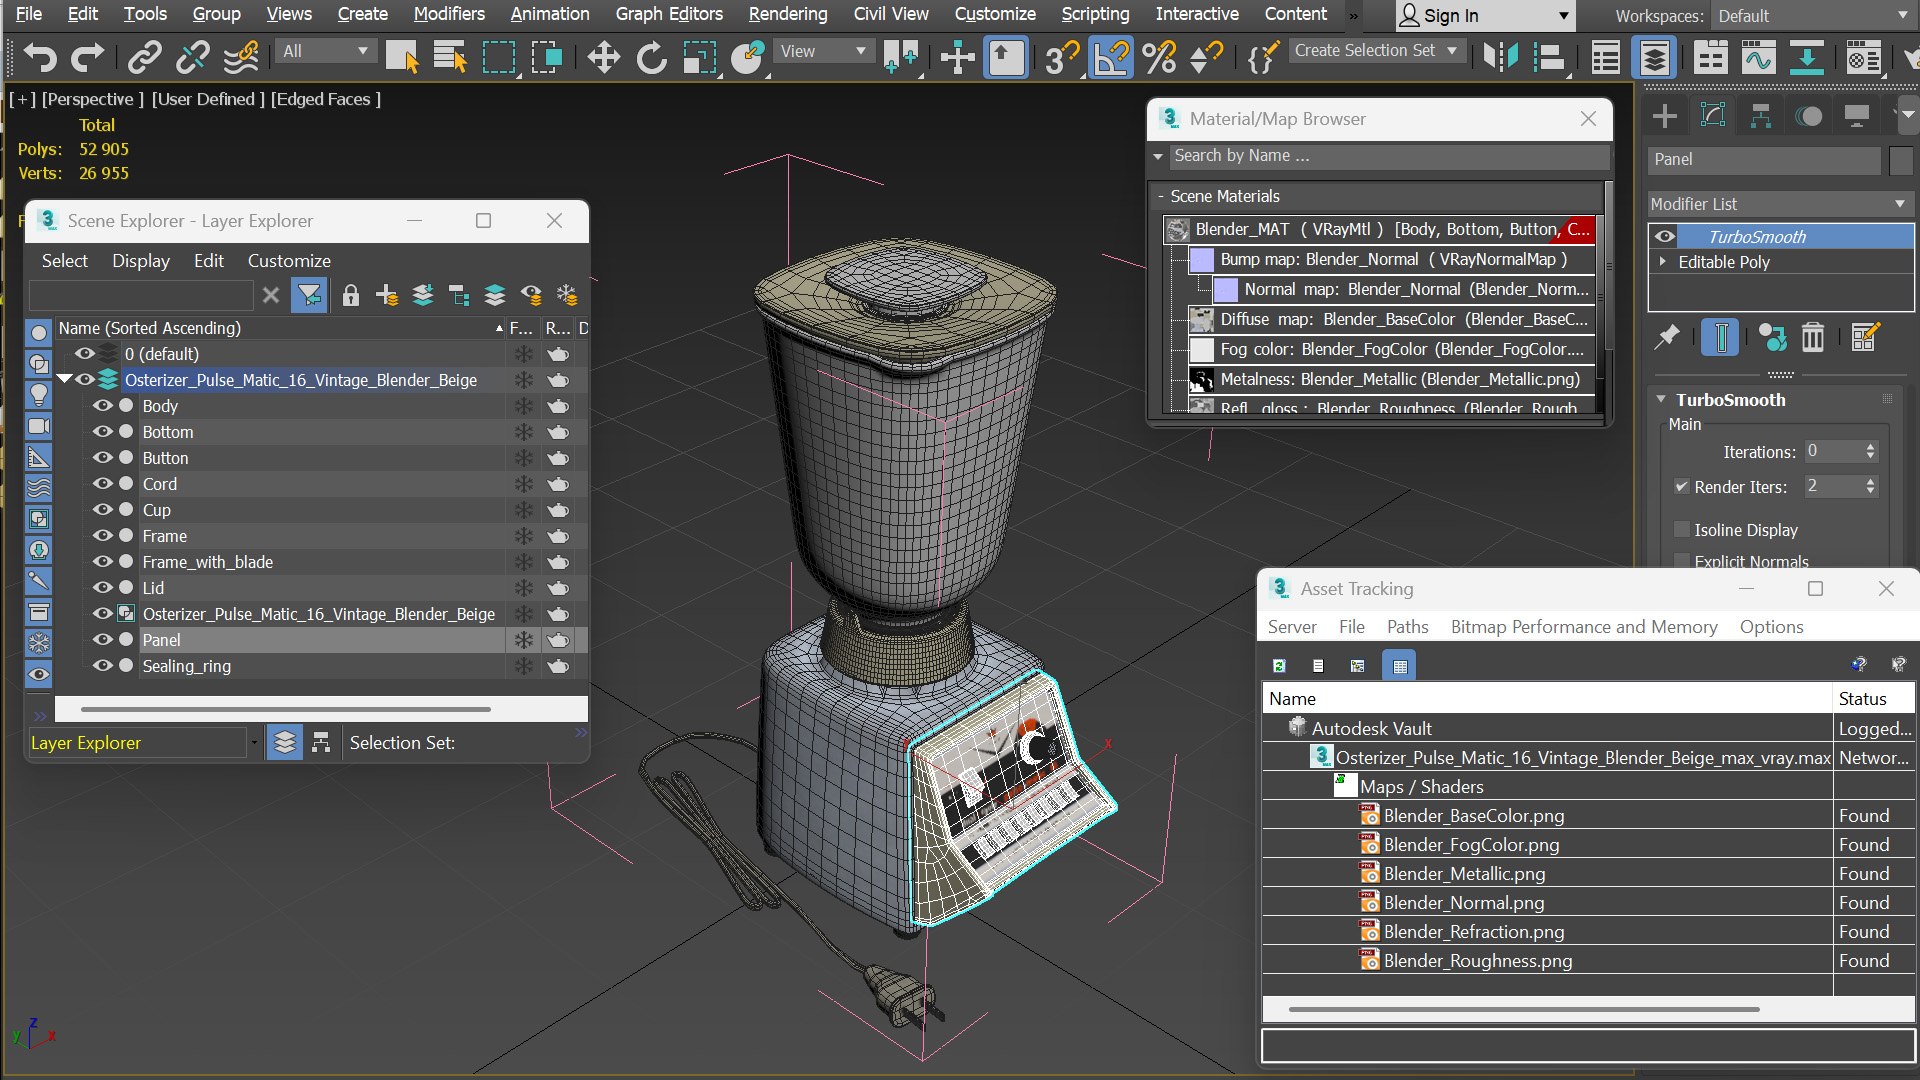Activate the Angle Snap toggle icon
Viewport: 1920px width, 1080px height.
pyautogui.click(x=1110, y=58)
